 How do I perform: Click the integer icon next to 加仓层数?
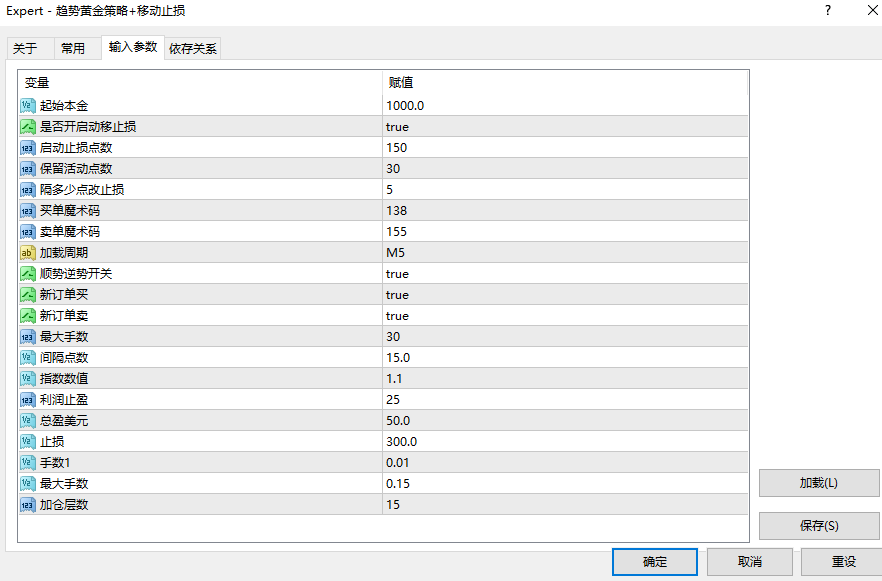click(28, 504)
